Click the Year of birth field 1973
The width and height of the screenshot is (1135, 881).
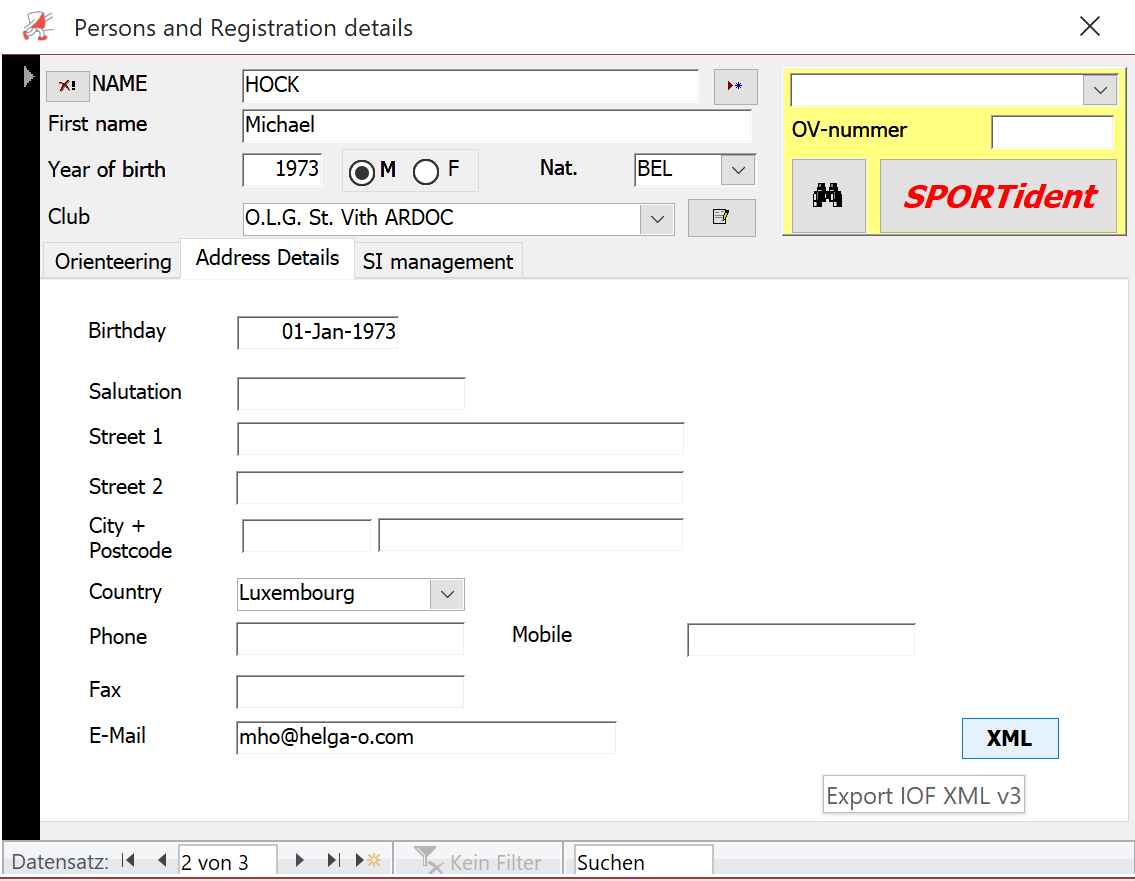[282, 170]
